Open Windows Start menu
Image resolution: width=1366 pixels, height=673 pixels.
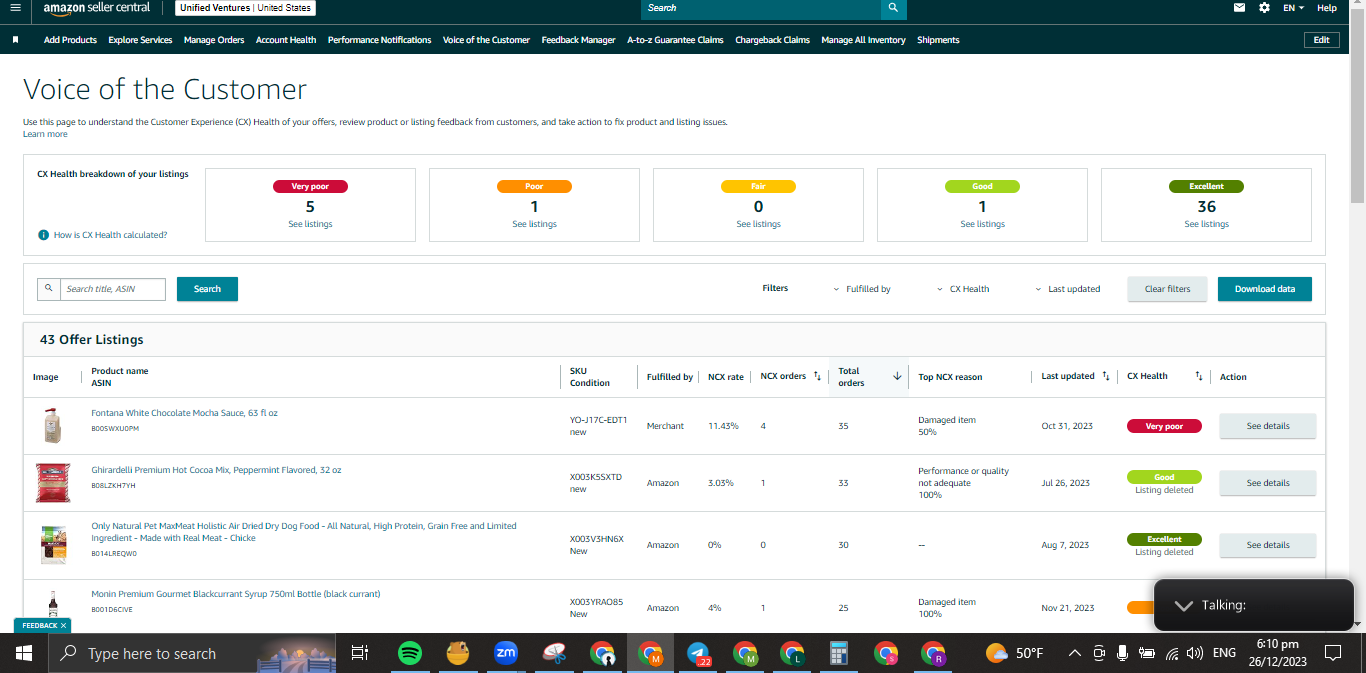tap(24, 653)
